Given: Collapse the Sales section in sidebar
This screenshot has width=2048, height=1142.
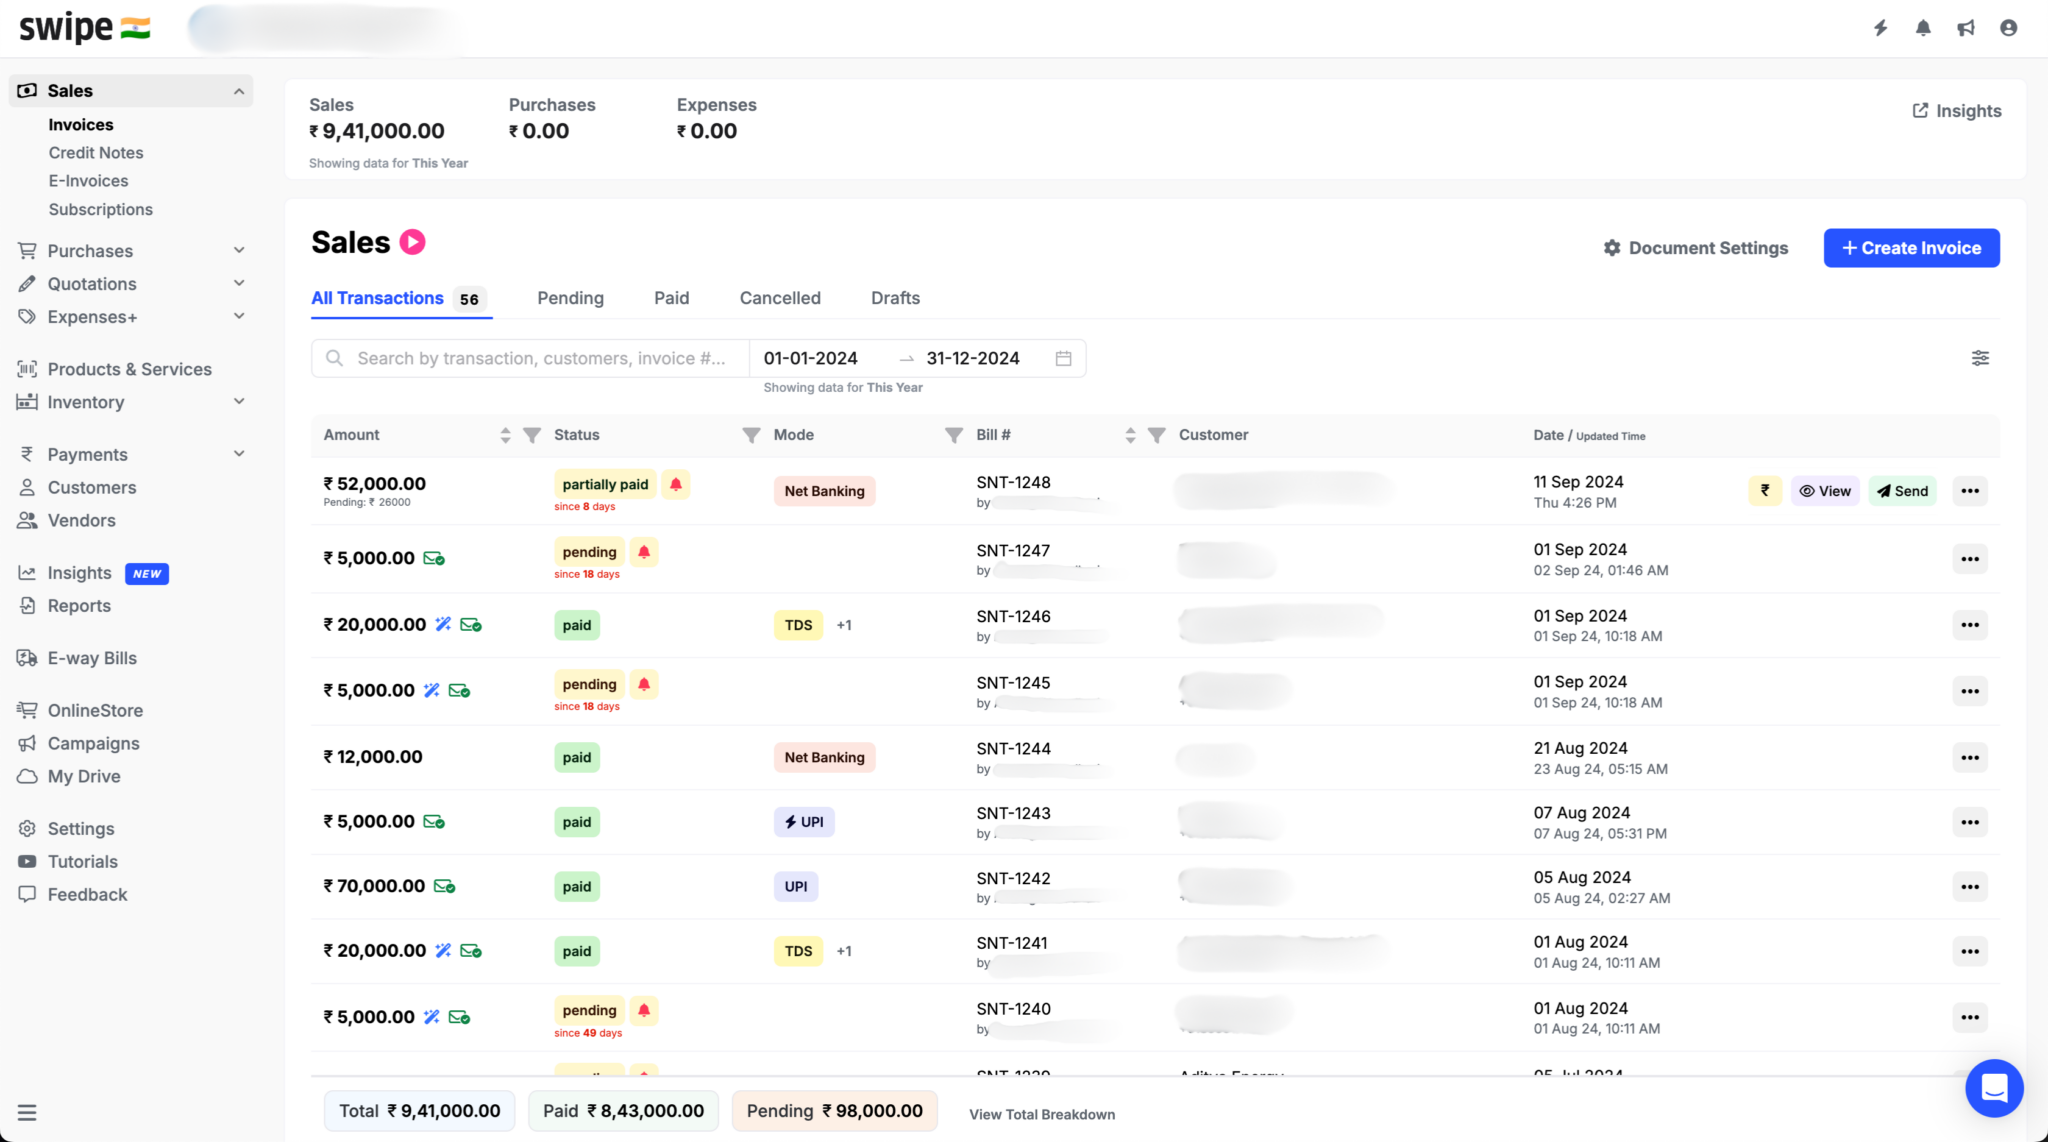Looking at the screenshot, I should tap(238, 90).
